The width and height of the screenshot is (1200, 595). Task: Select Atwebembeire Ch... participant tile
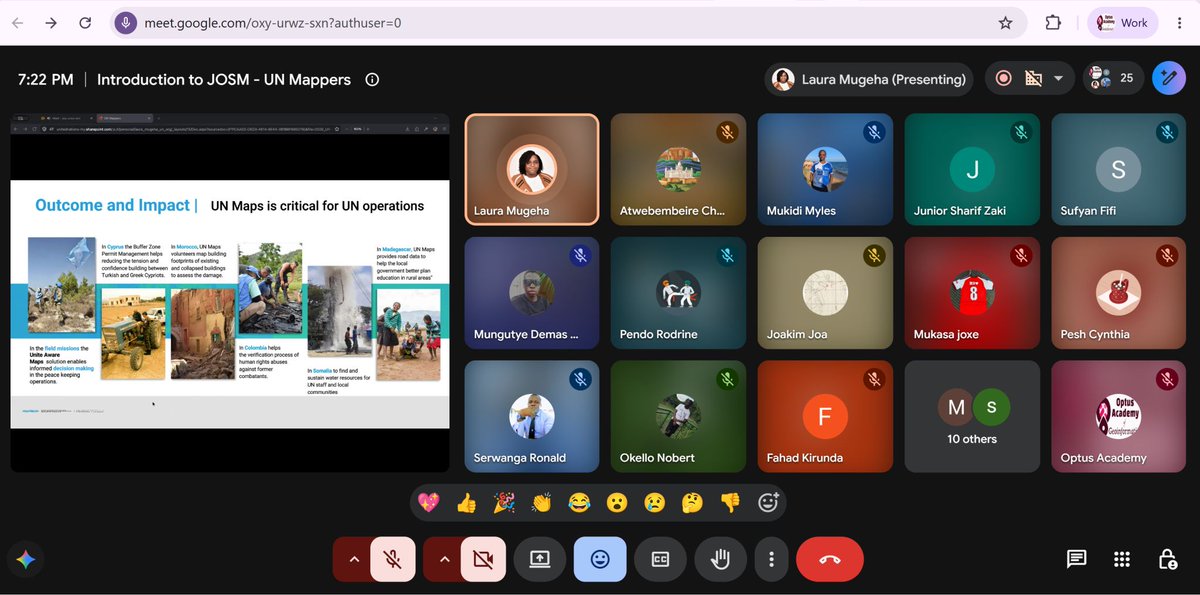tap(678, 169)
